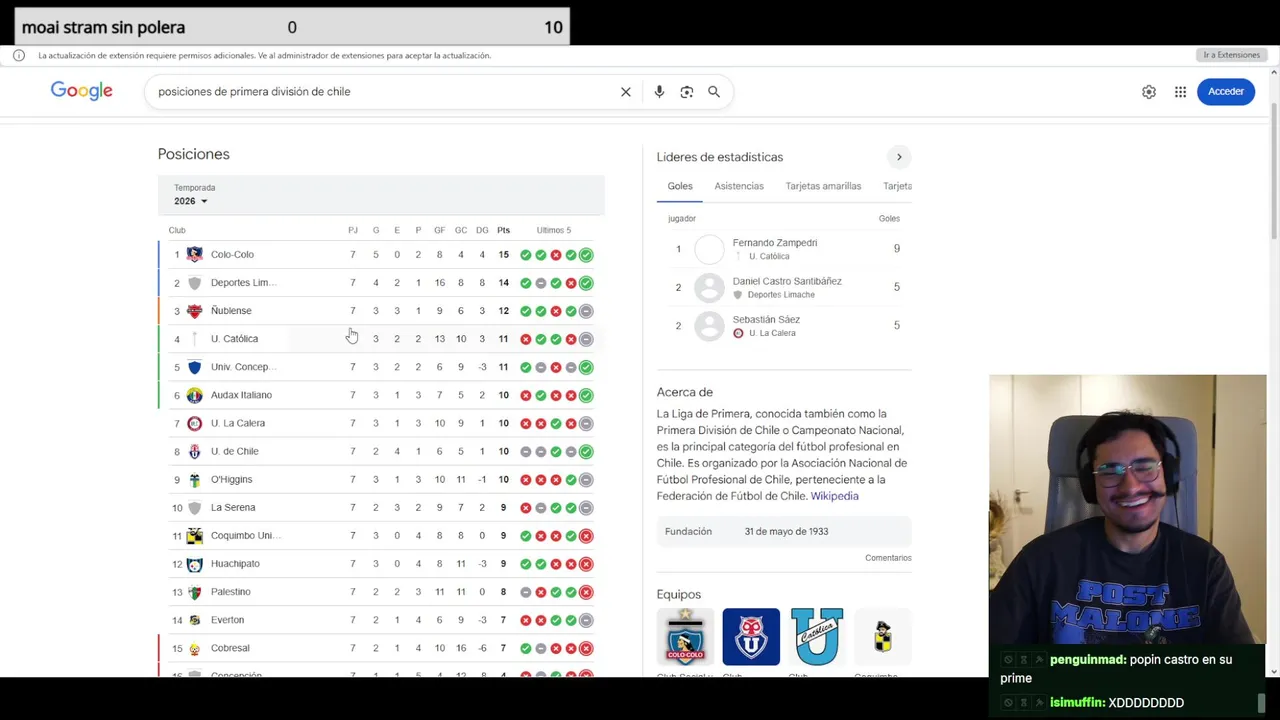Viewport: 1280px width, 720px height.
Task: Open Google settings gear icon
Action: 1149,92
